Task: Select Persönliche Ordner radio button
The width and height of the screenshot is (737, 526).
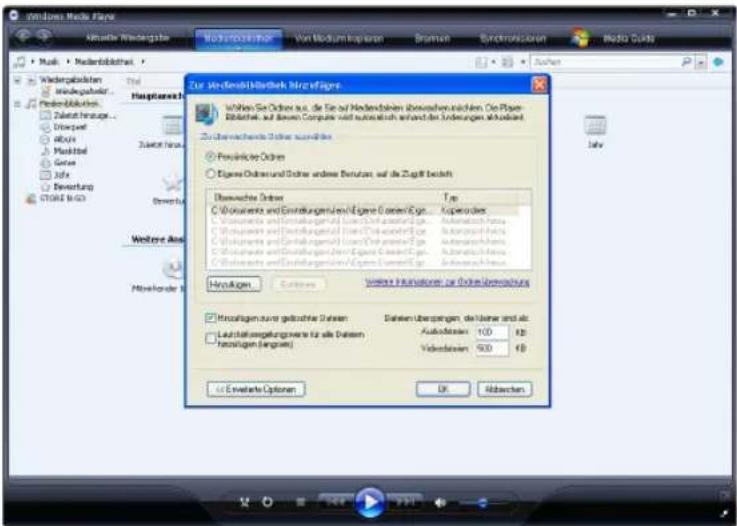Action: tap(211, 157)
